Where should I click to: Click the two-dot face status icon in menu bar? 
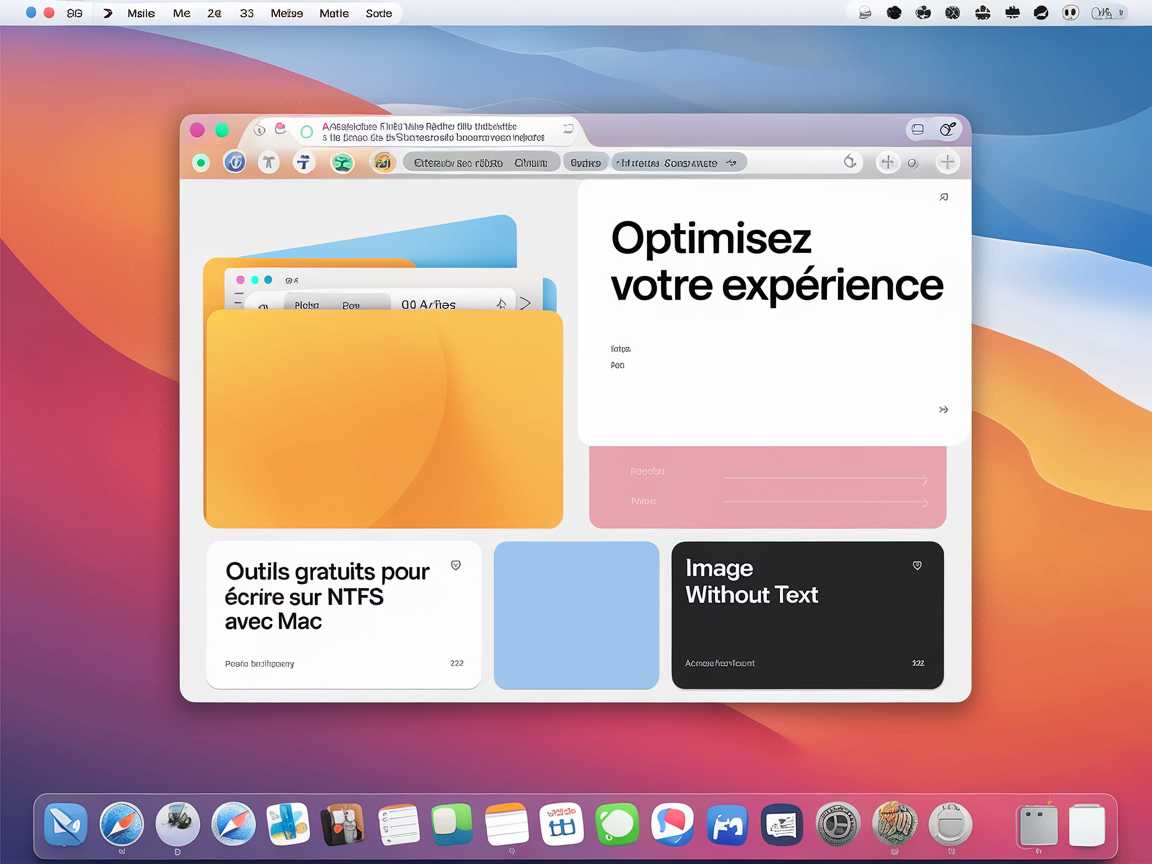(1070, 12)
